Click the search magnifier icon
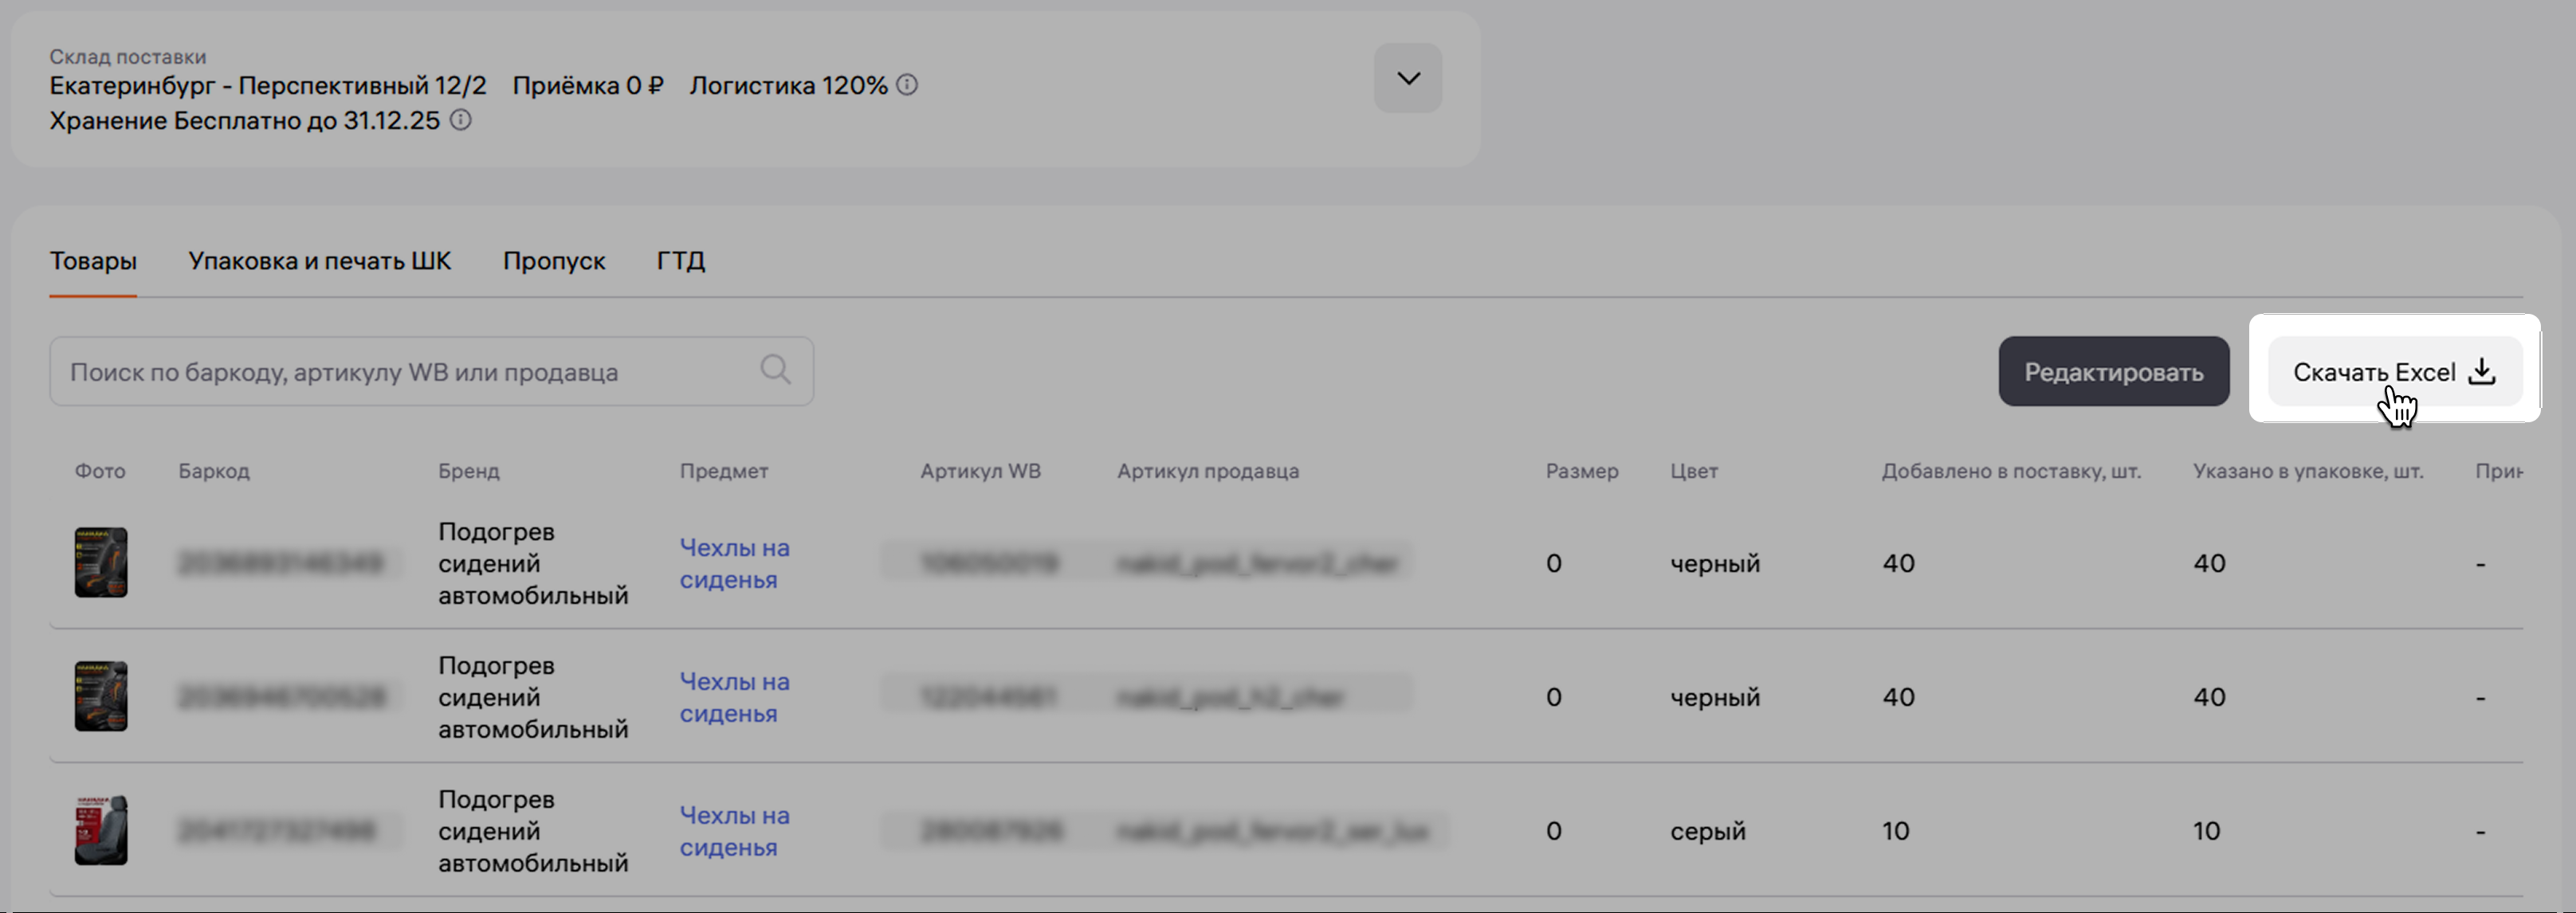This screenshot has width=2576, height=913. (775, 370)
